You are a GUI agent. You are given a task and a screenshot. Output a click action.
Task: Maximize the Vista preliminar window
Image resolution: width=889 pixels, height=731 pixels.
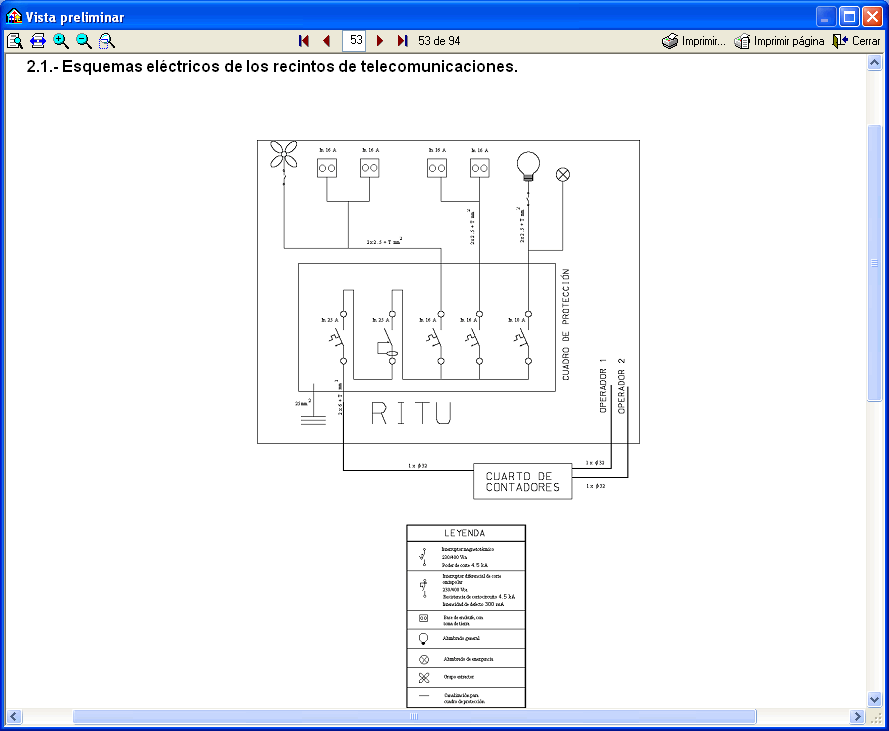tap(849, 17)
